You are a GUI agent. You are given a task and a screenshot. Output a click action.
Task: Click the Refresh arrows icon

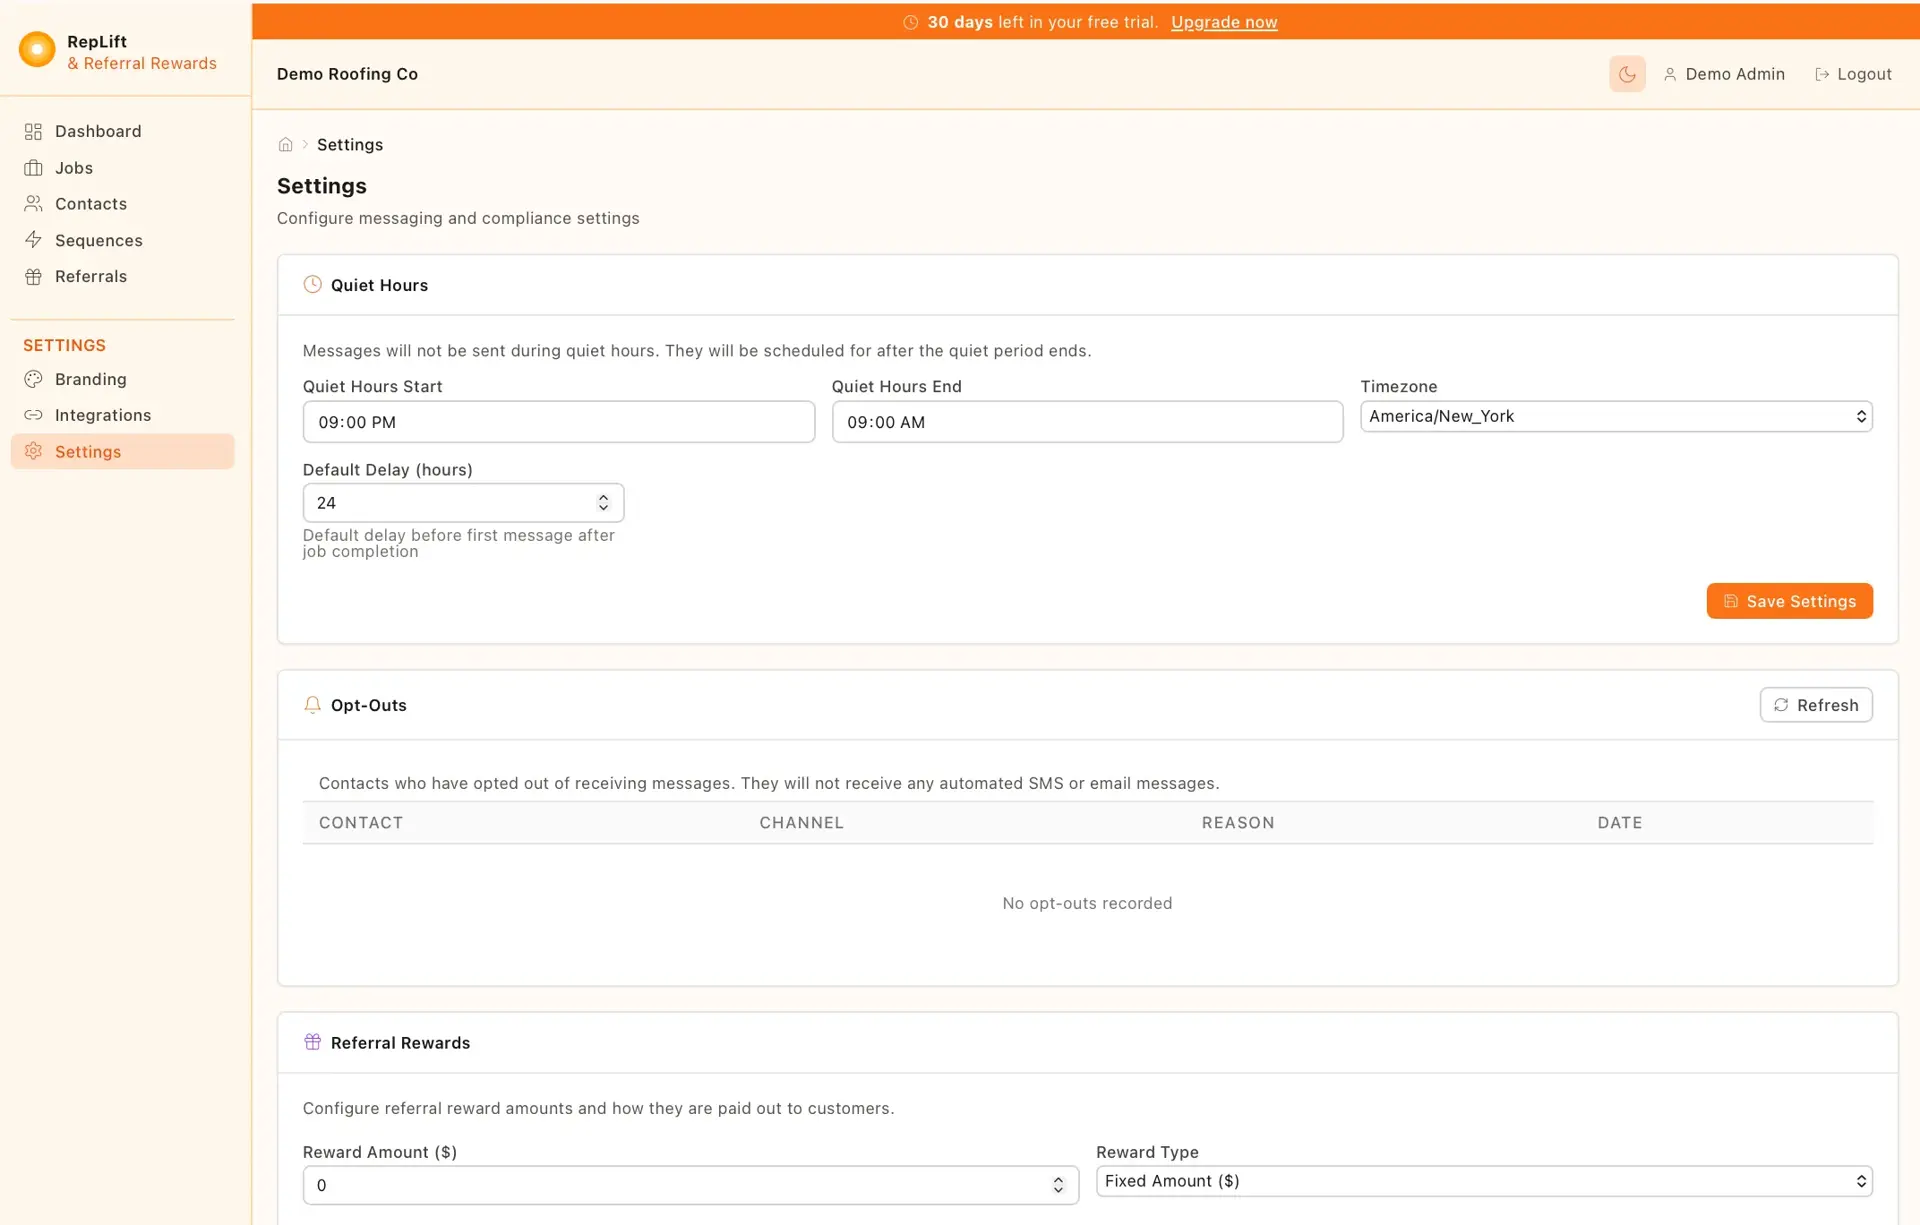1781,705
